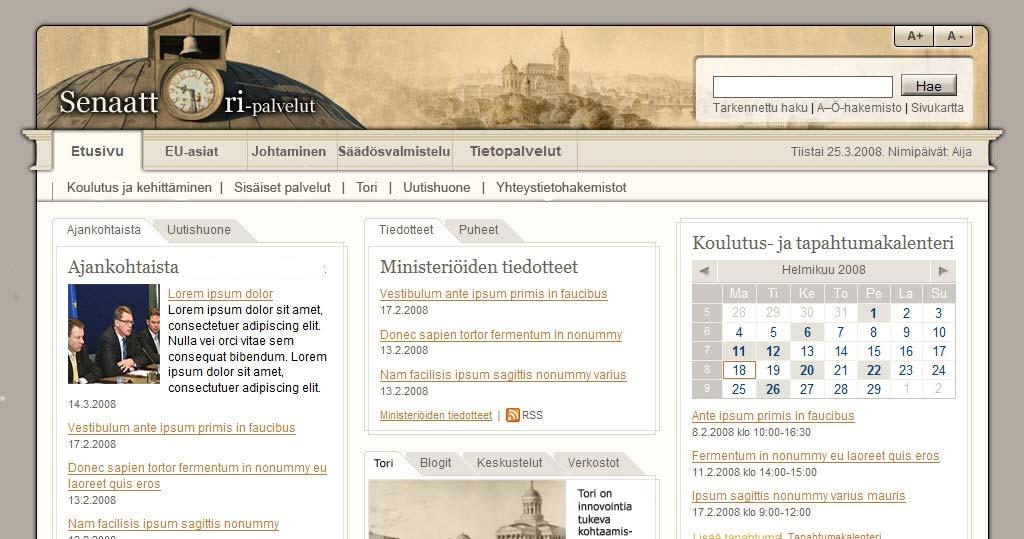This screenshot has height=539, width=1024.
Task: Switch to the Tiedotteet tab
Action: [x=406, y=230]
